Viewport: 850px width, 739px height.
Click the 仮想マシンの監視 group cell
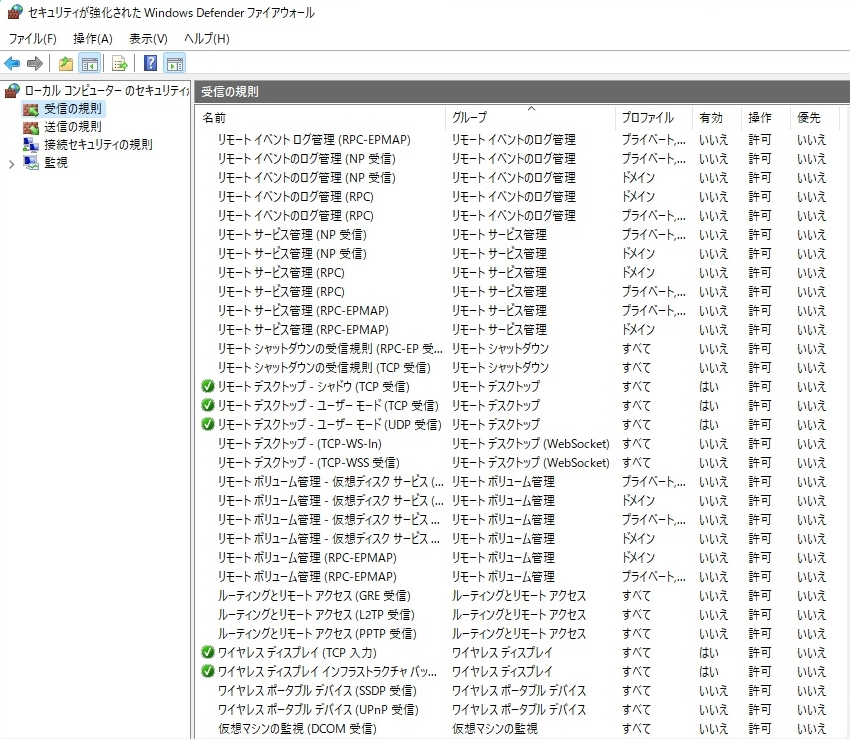[x=495, y=728]
